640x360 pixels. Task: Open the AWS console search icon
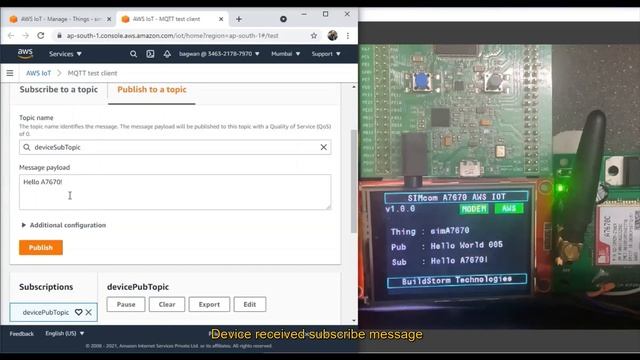click(x=133, y=54)
